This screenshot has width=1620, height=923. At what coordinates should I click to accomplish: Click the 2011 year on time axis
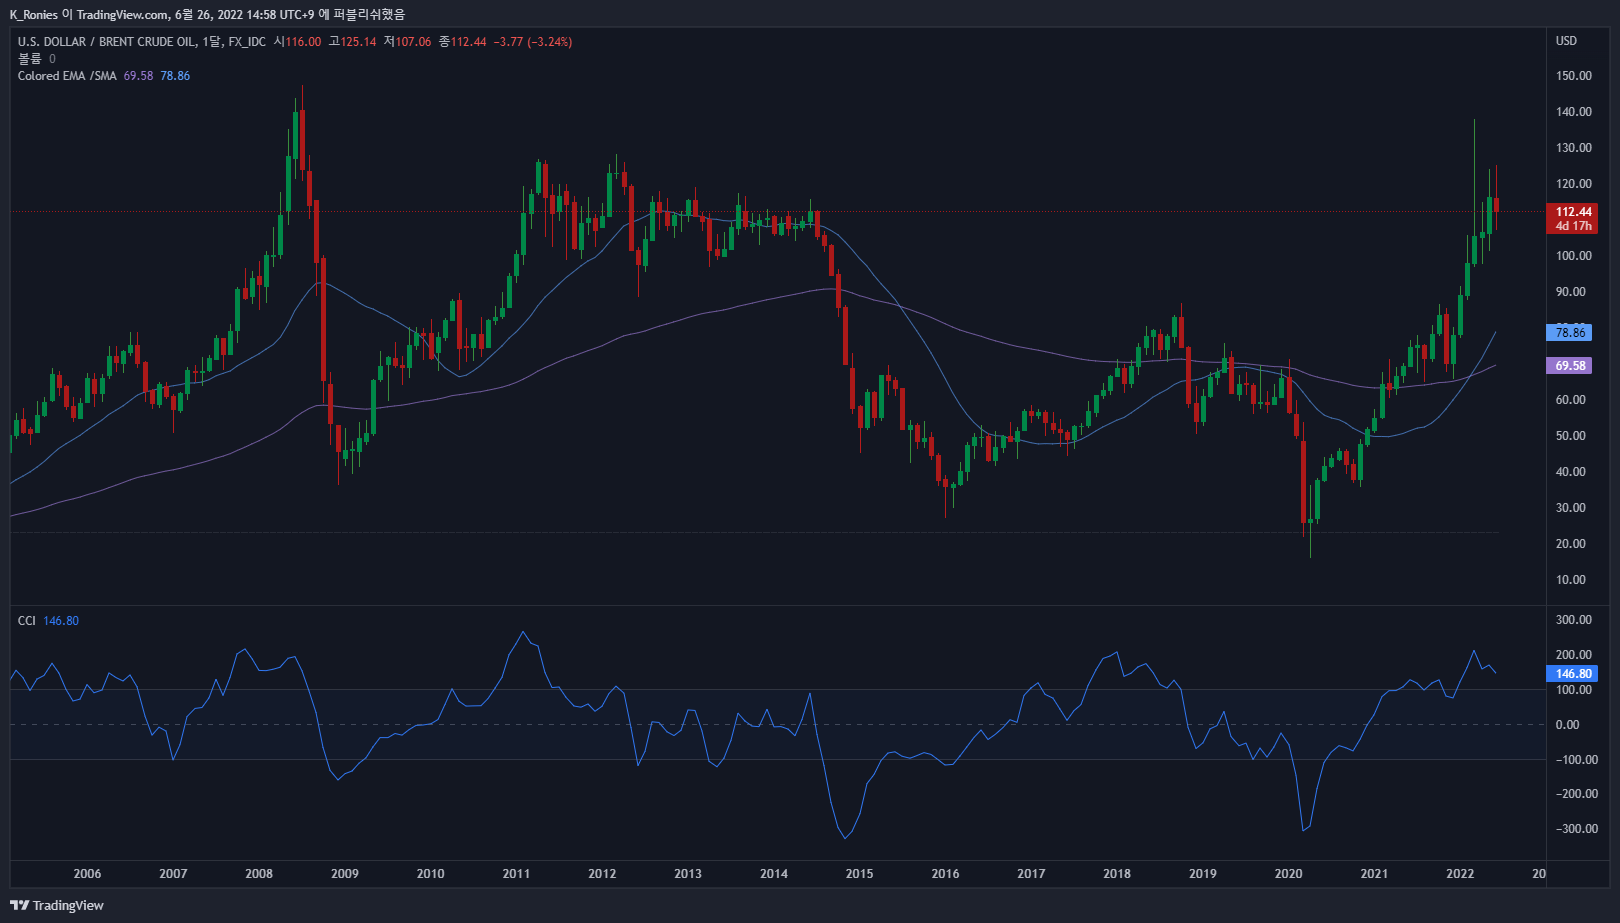[x=516, y=874]
